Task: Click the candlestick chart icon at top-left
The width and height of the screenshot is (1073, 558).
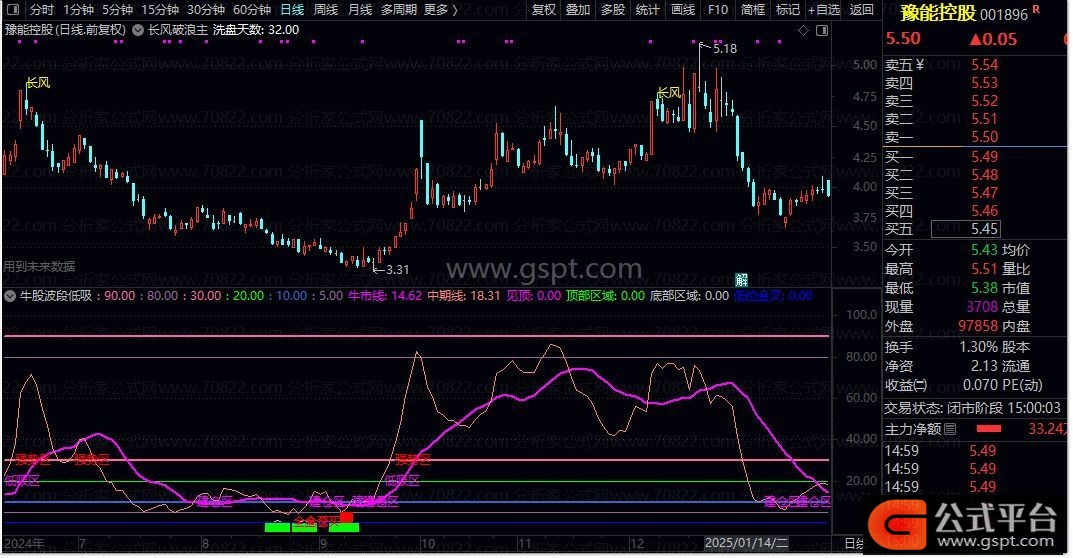Action: (12, 10)
